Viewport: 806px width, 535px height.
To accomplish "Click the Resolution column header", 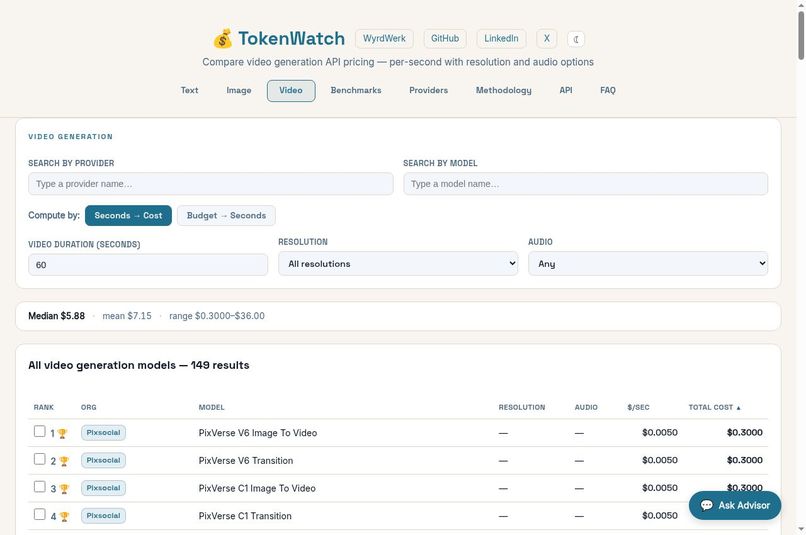I will tap(522, 407).
